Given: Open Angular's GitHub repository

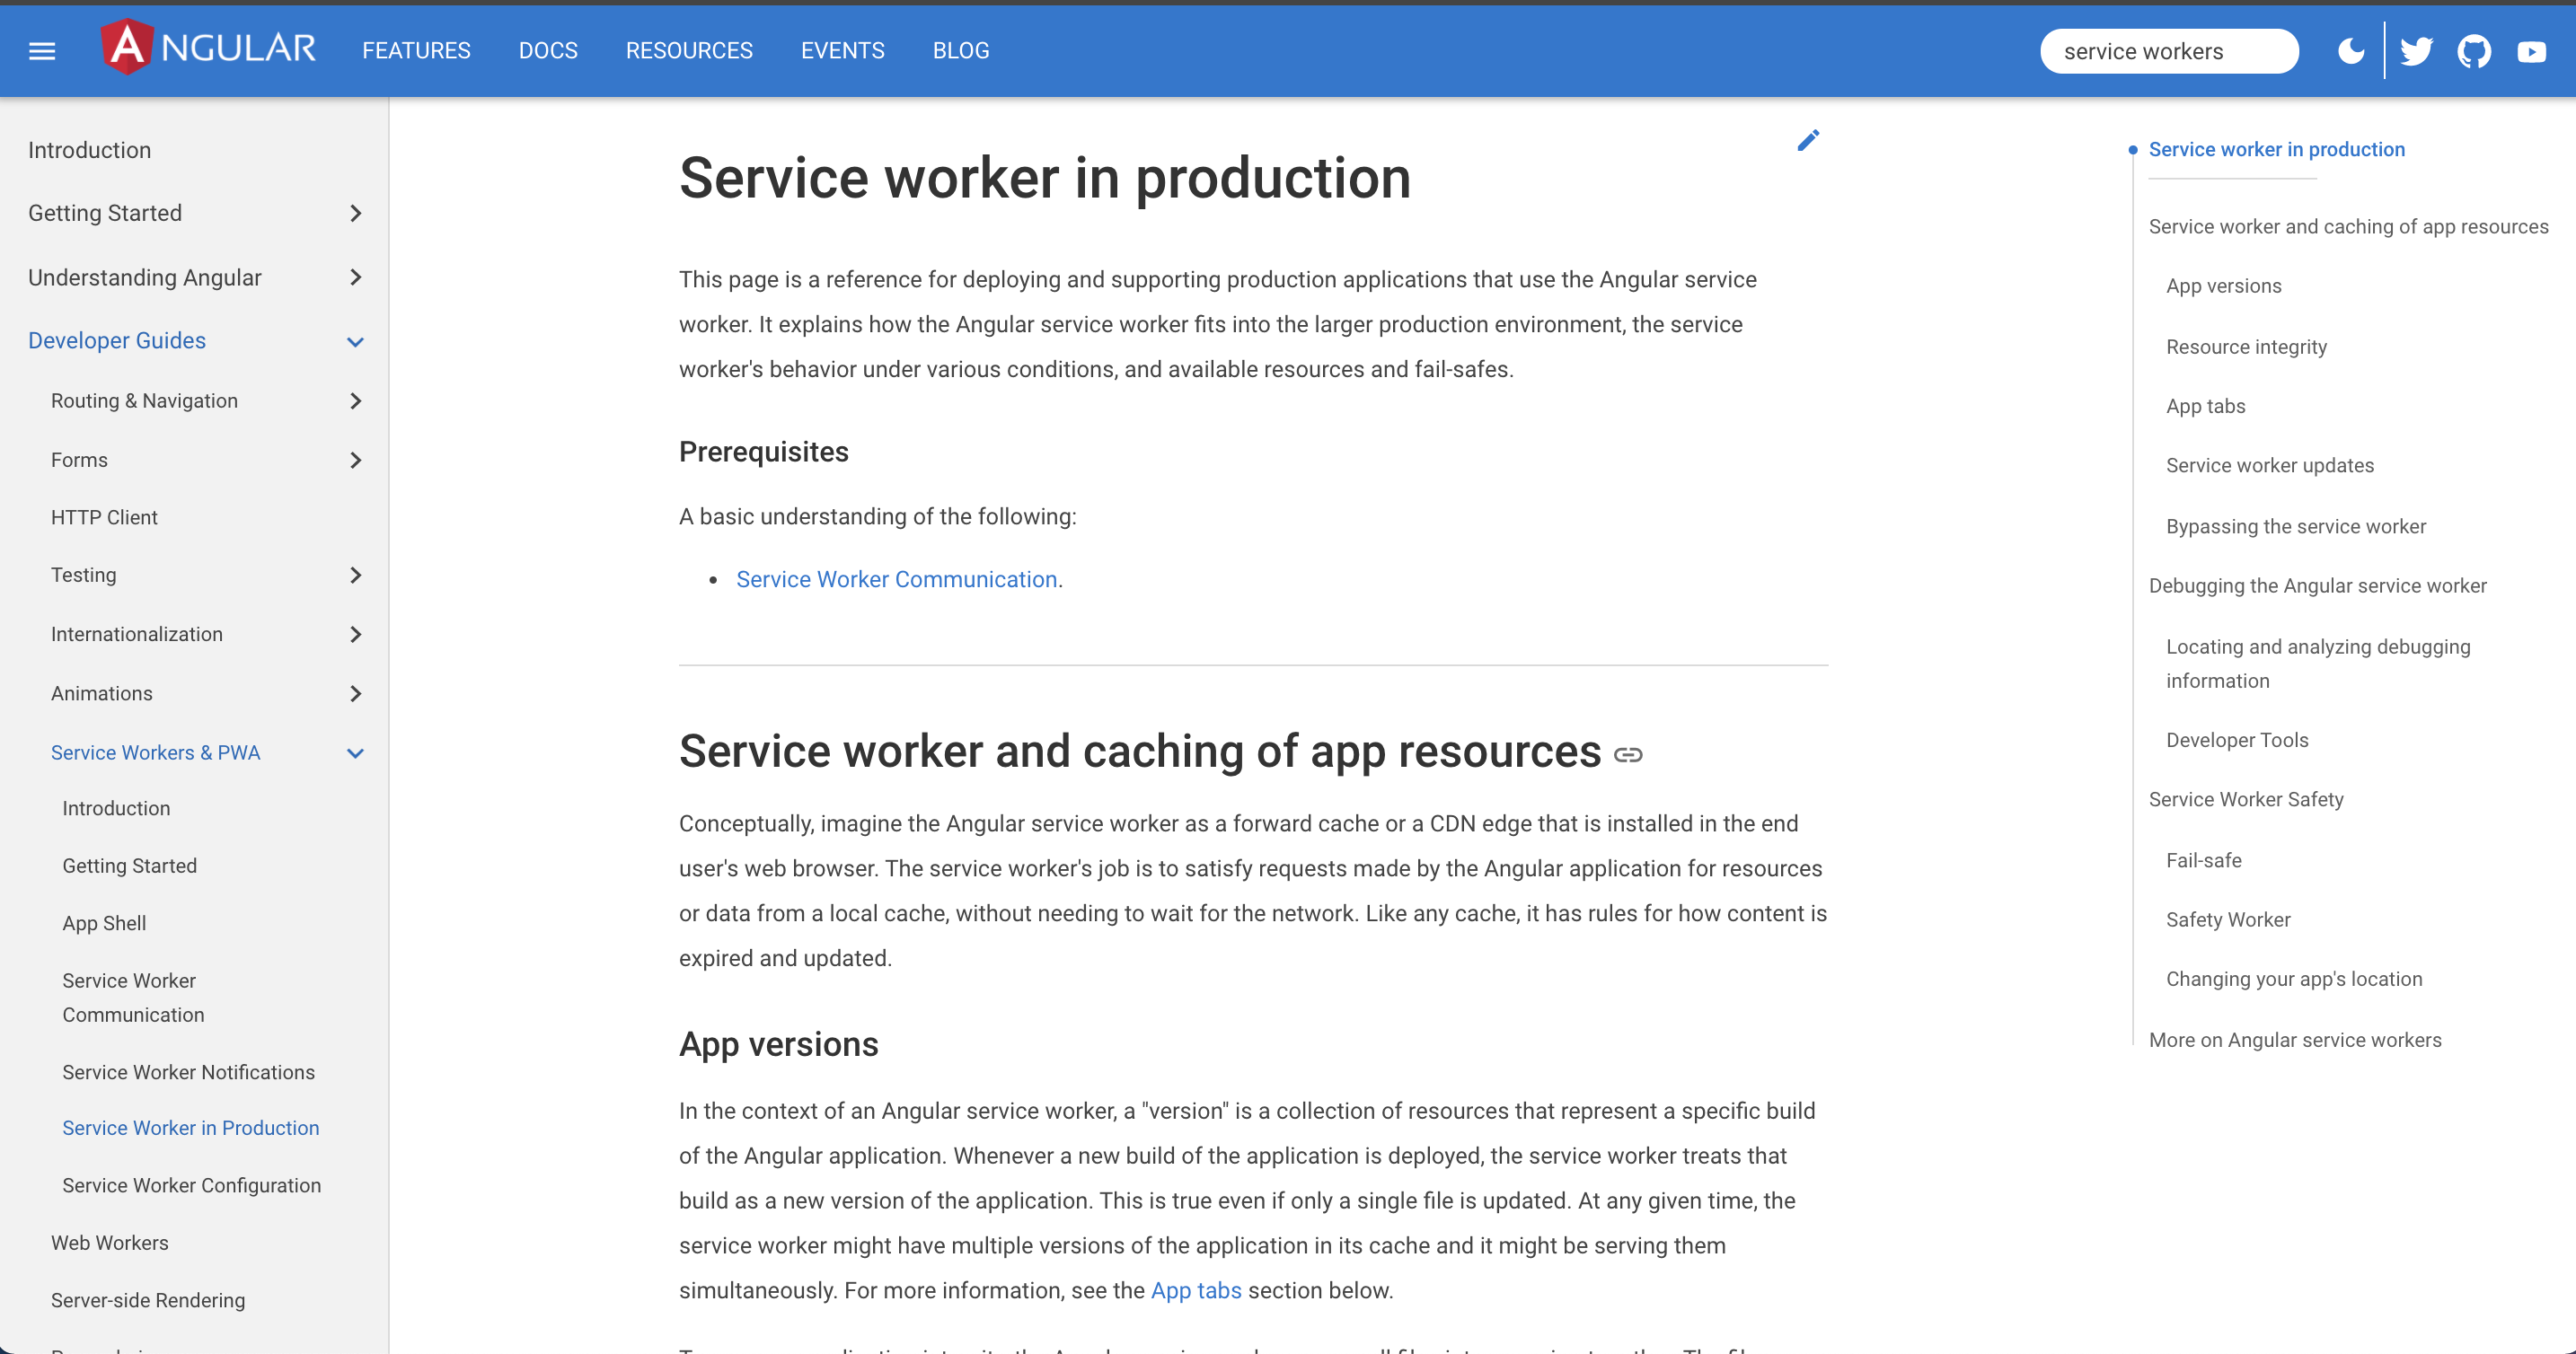Looking at the screenshot, I should (x=2475, y=51).
